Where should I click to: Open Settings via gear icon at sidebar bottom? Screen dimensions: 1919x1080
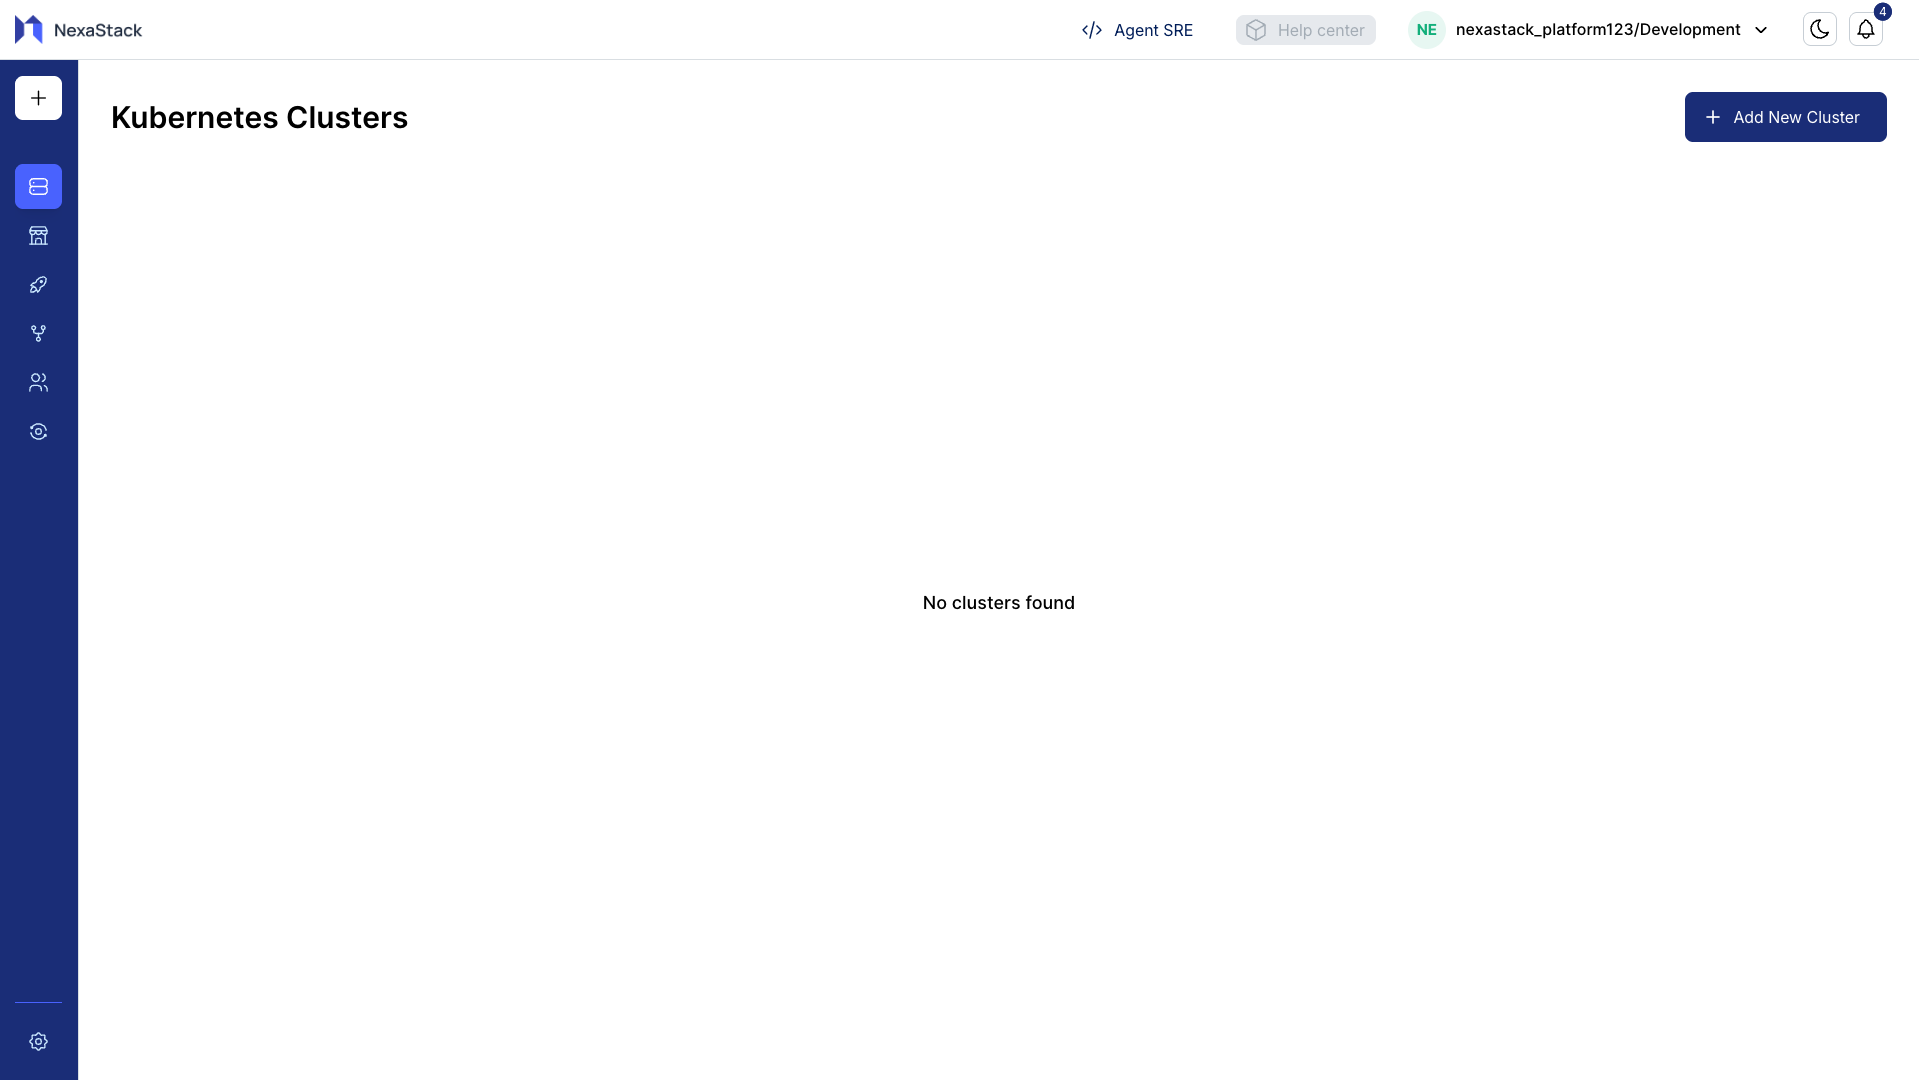tap(38, 1041)
